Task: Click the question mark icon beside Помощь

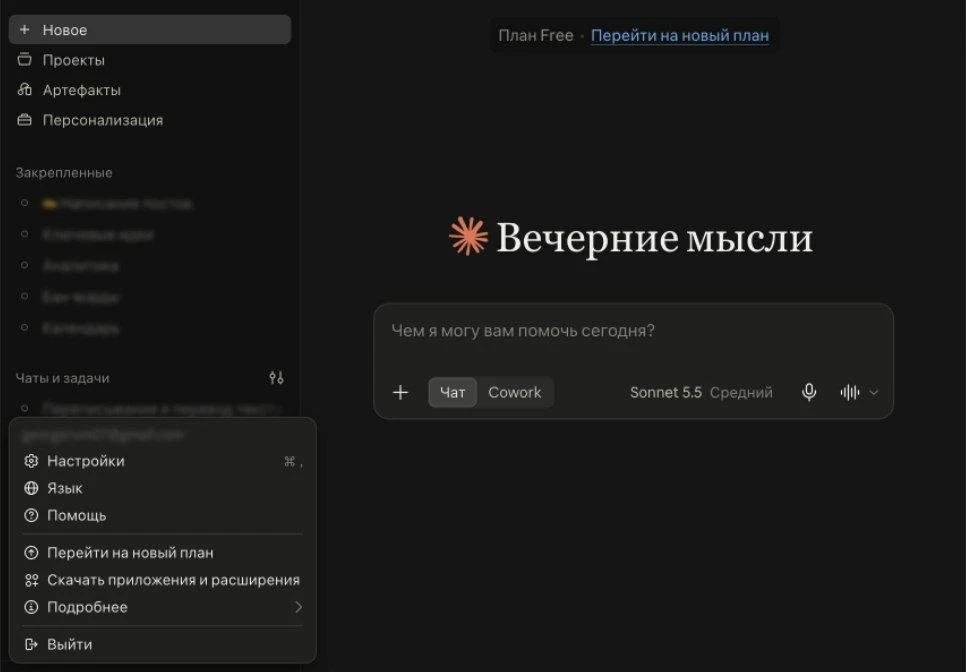Action: pyautogui.click(x=31, y=516)
